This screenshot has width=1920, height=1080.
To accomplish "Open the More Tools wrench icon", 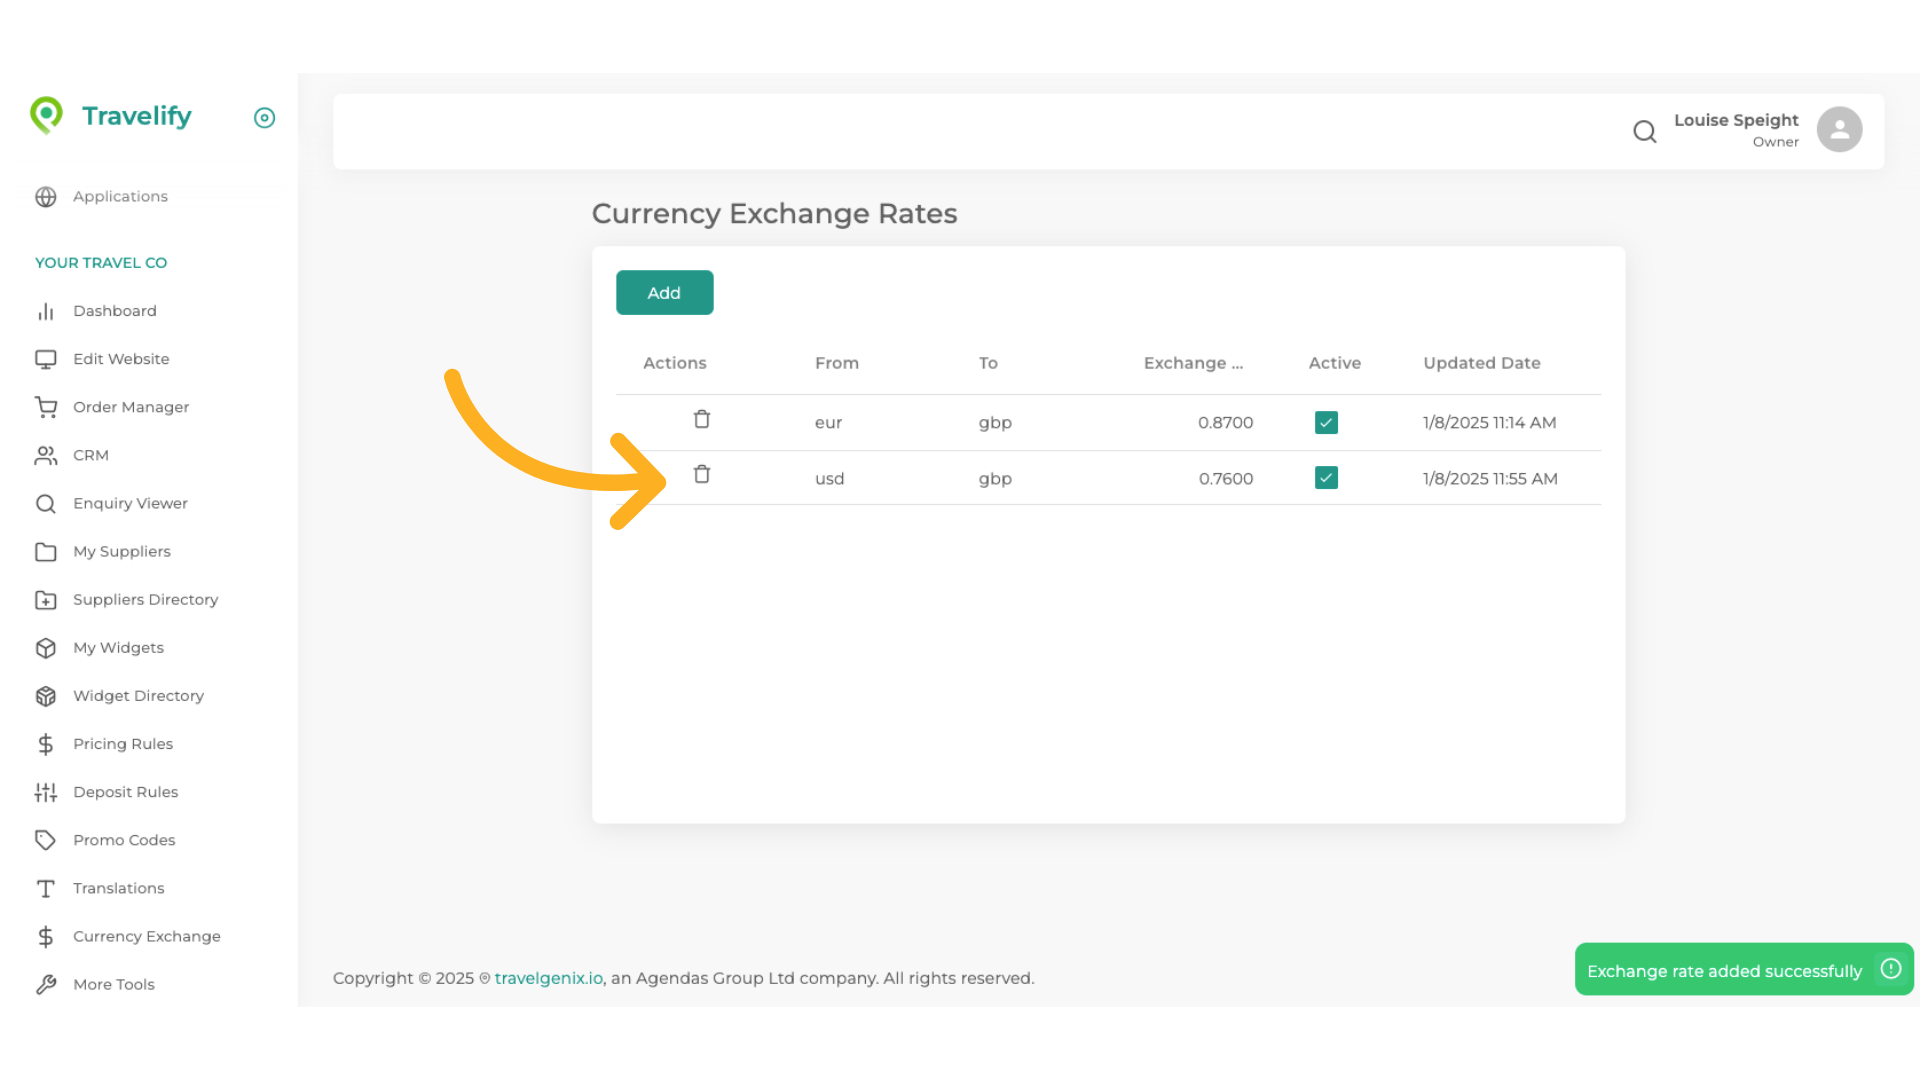I will 46,984.
